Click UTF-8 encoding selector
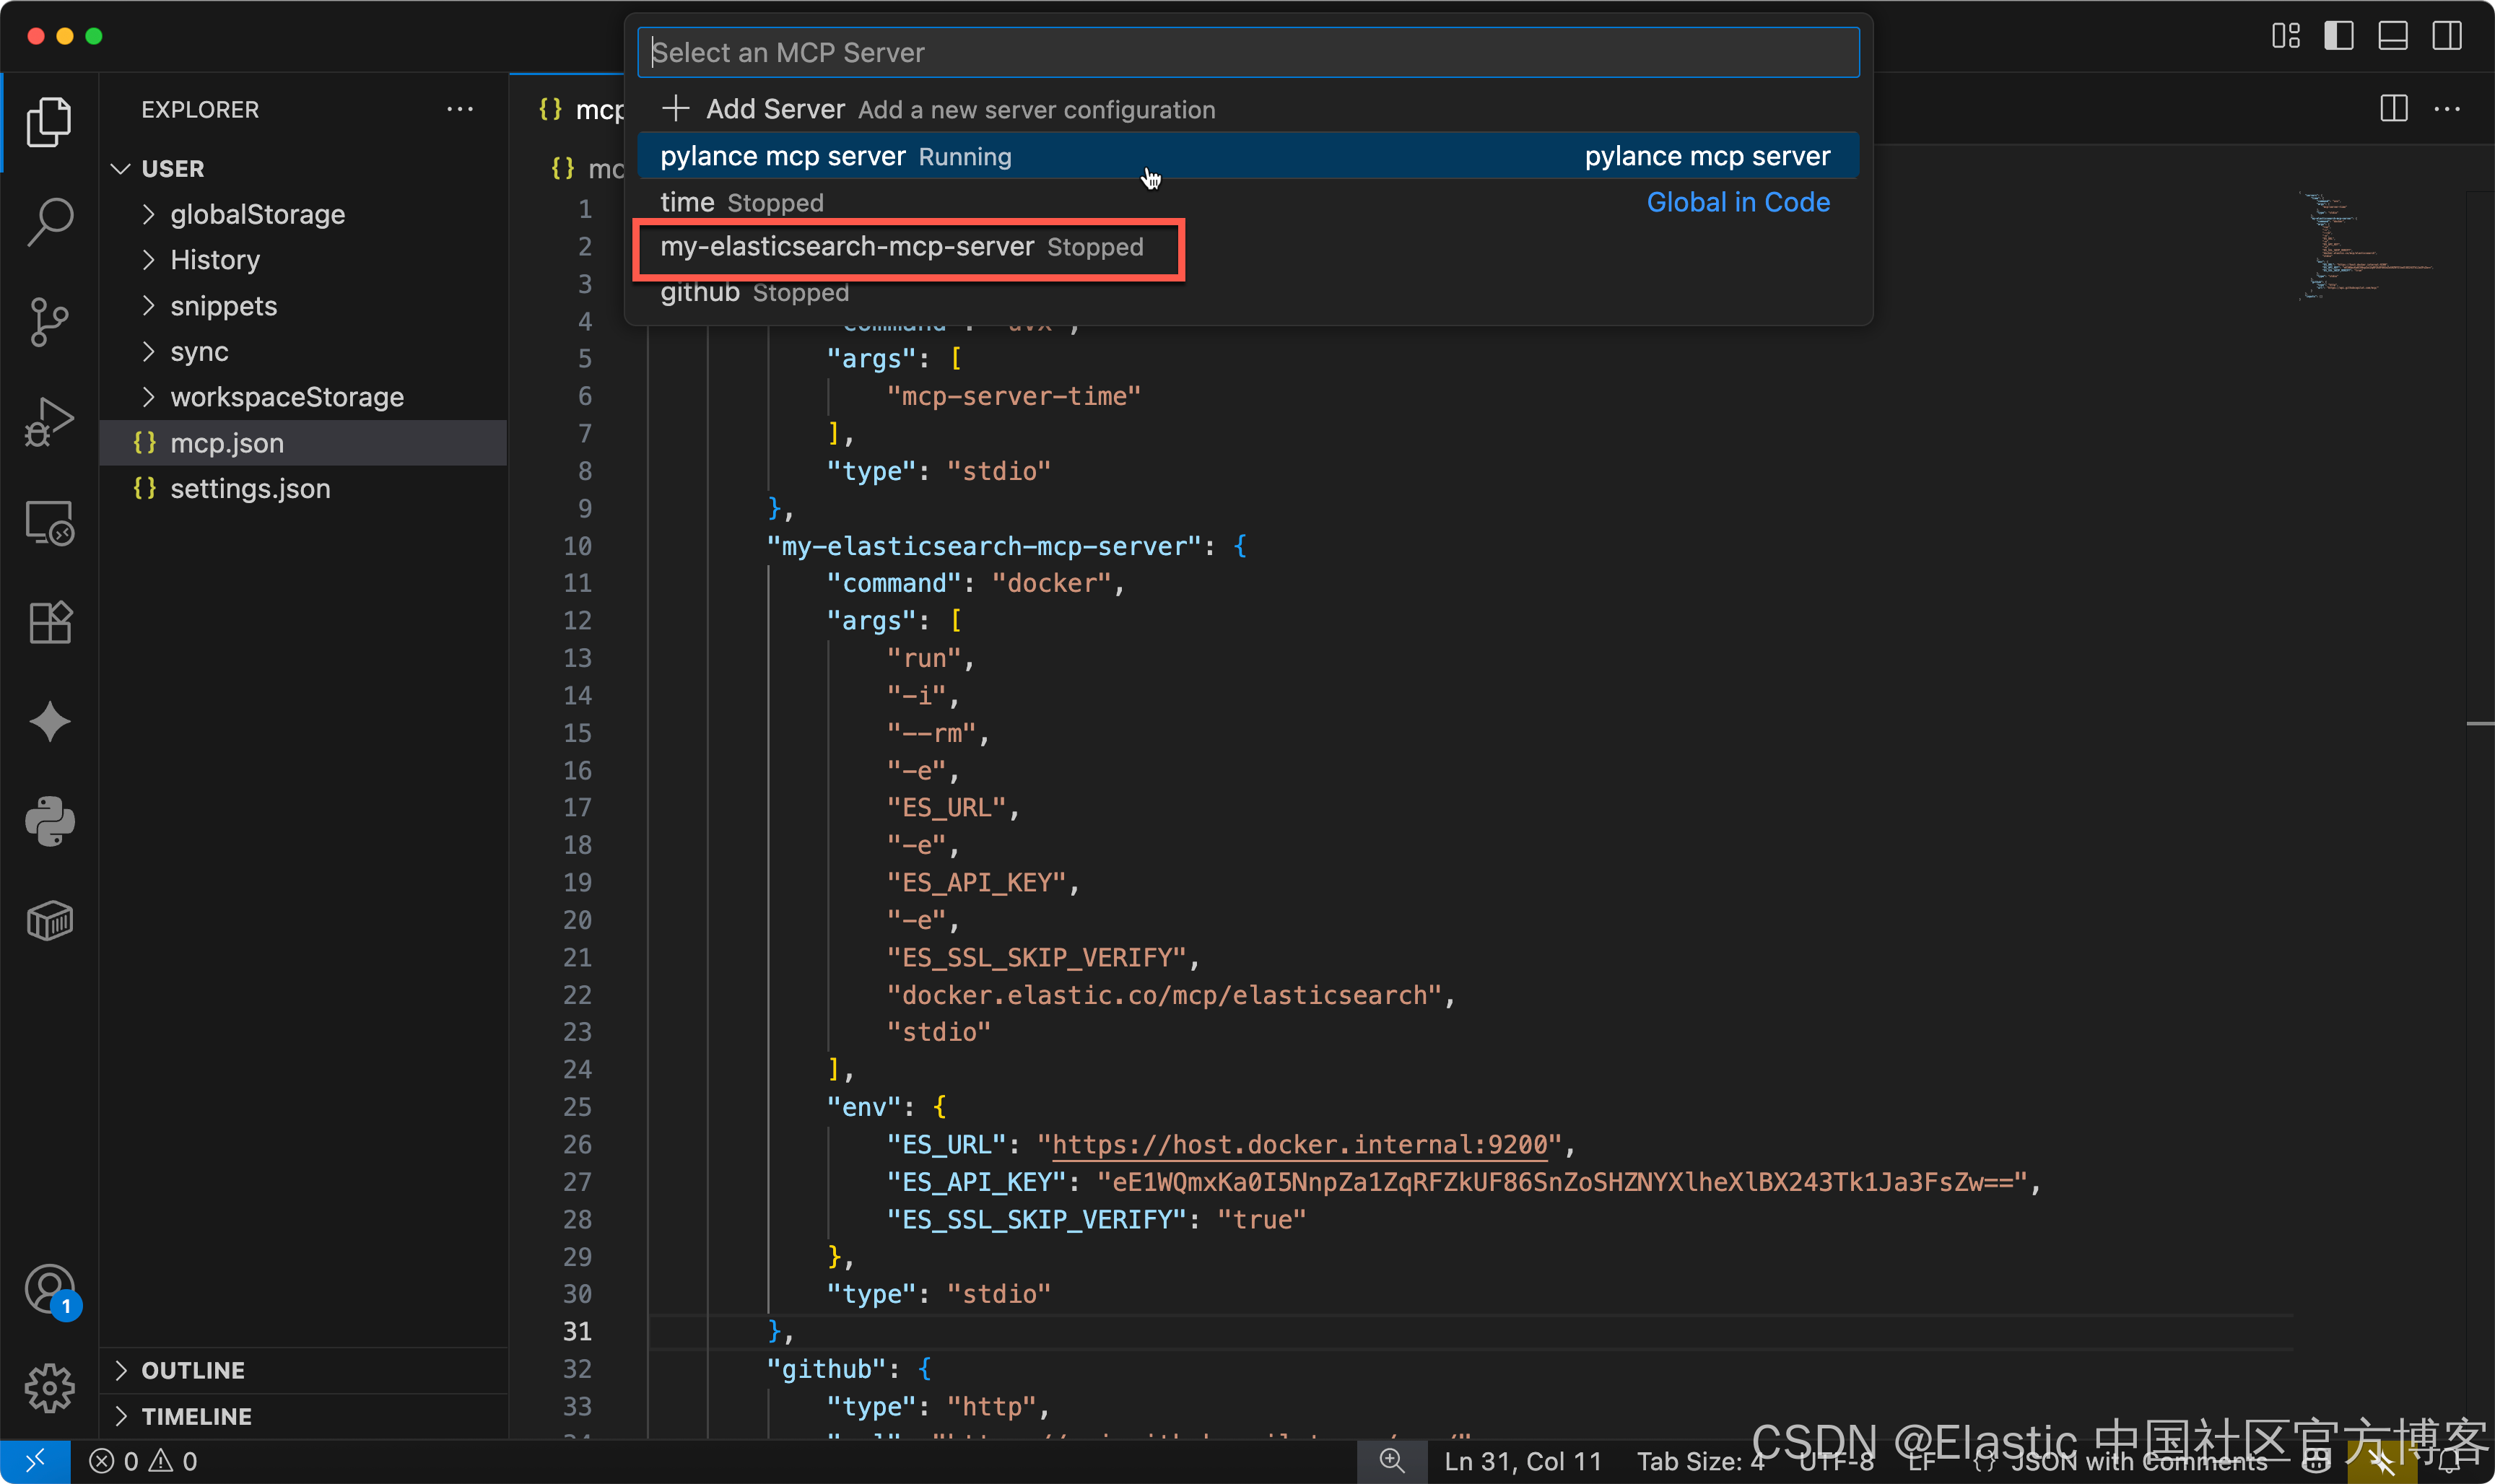Viewport: 2495px width, 1484px height. [1836, 1461]
